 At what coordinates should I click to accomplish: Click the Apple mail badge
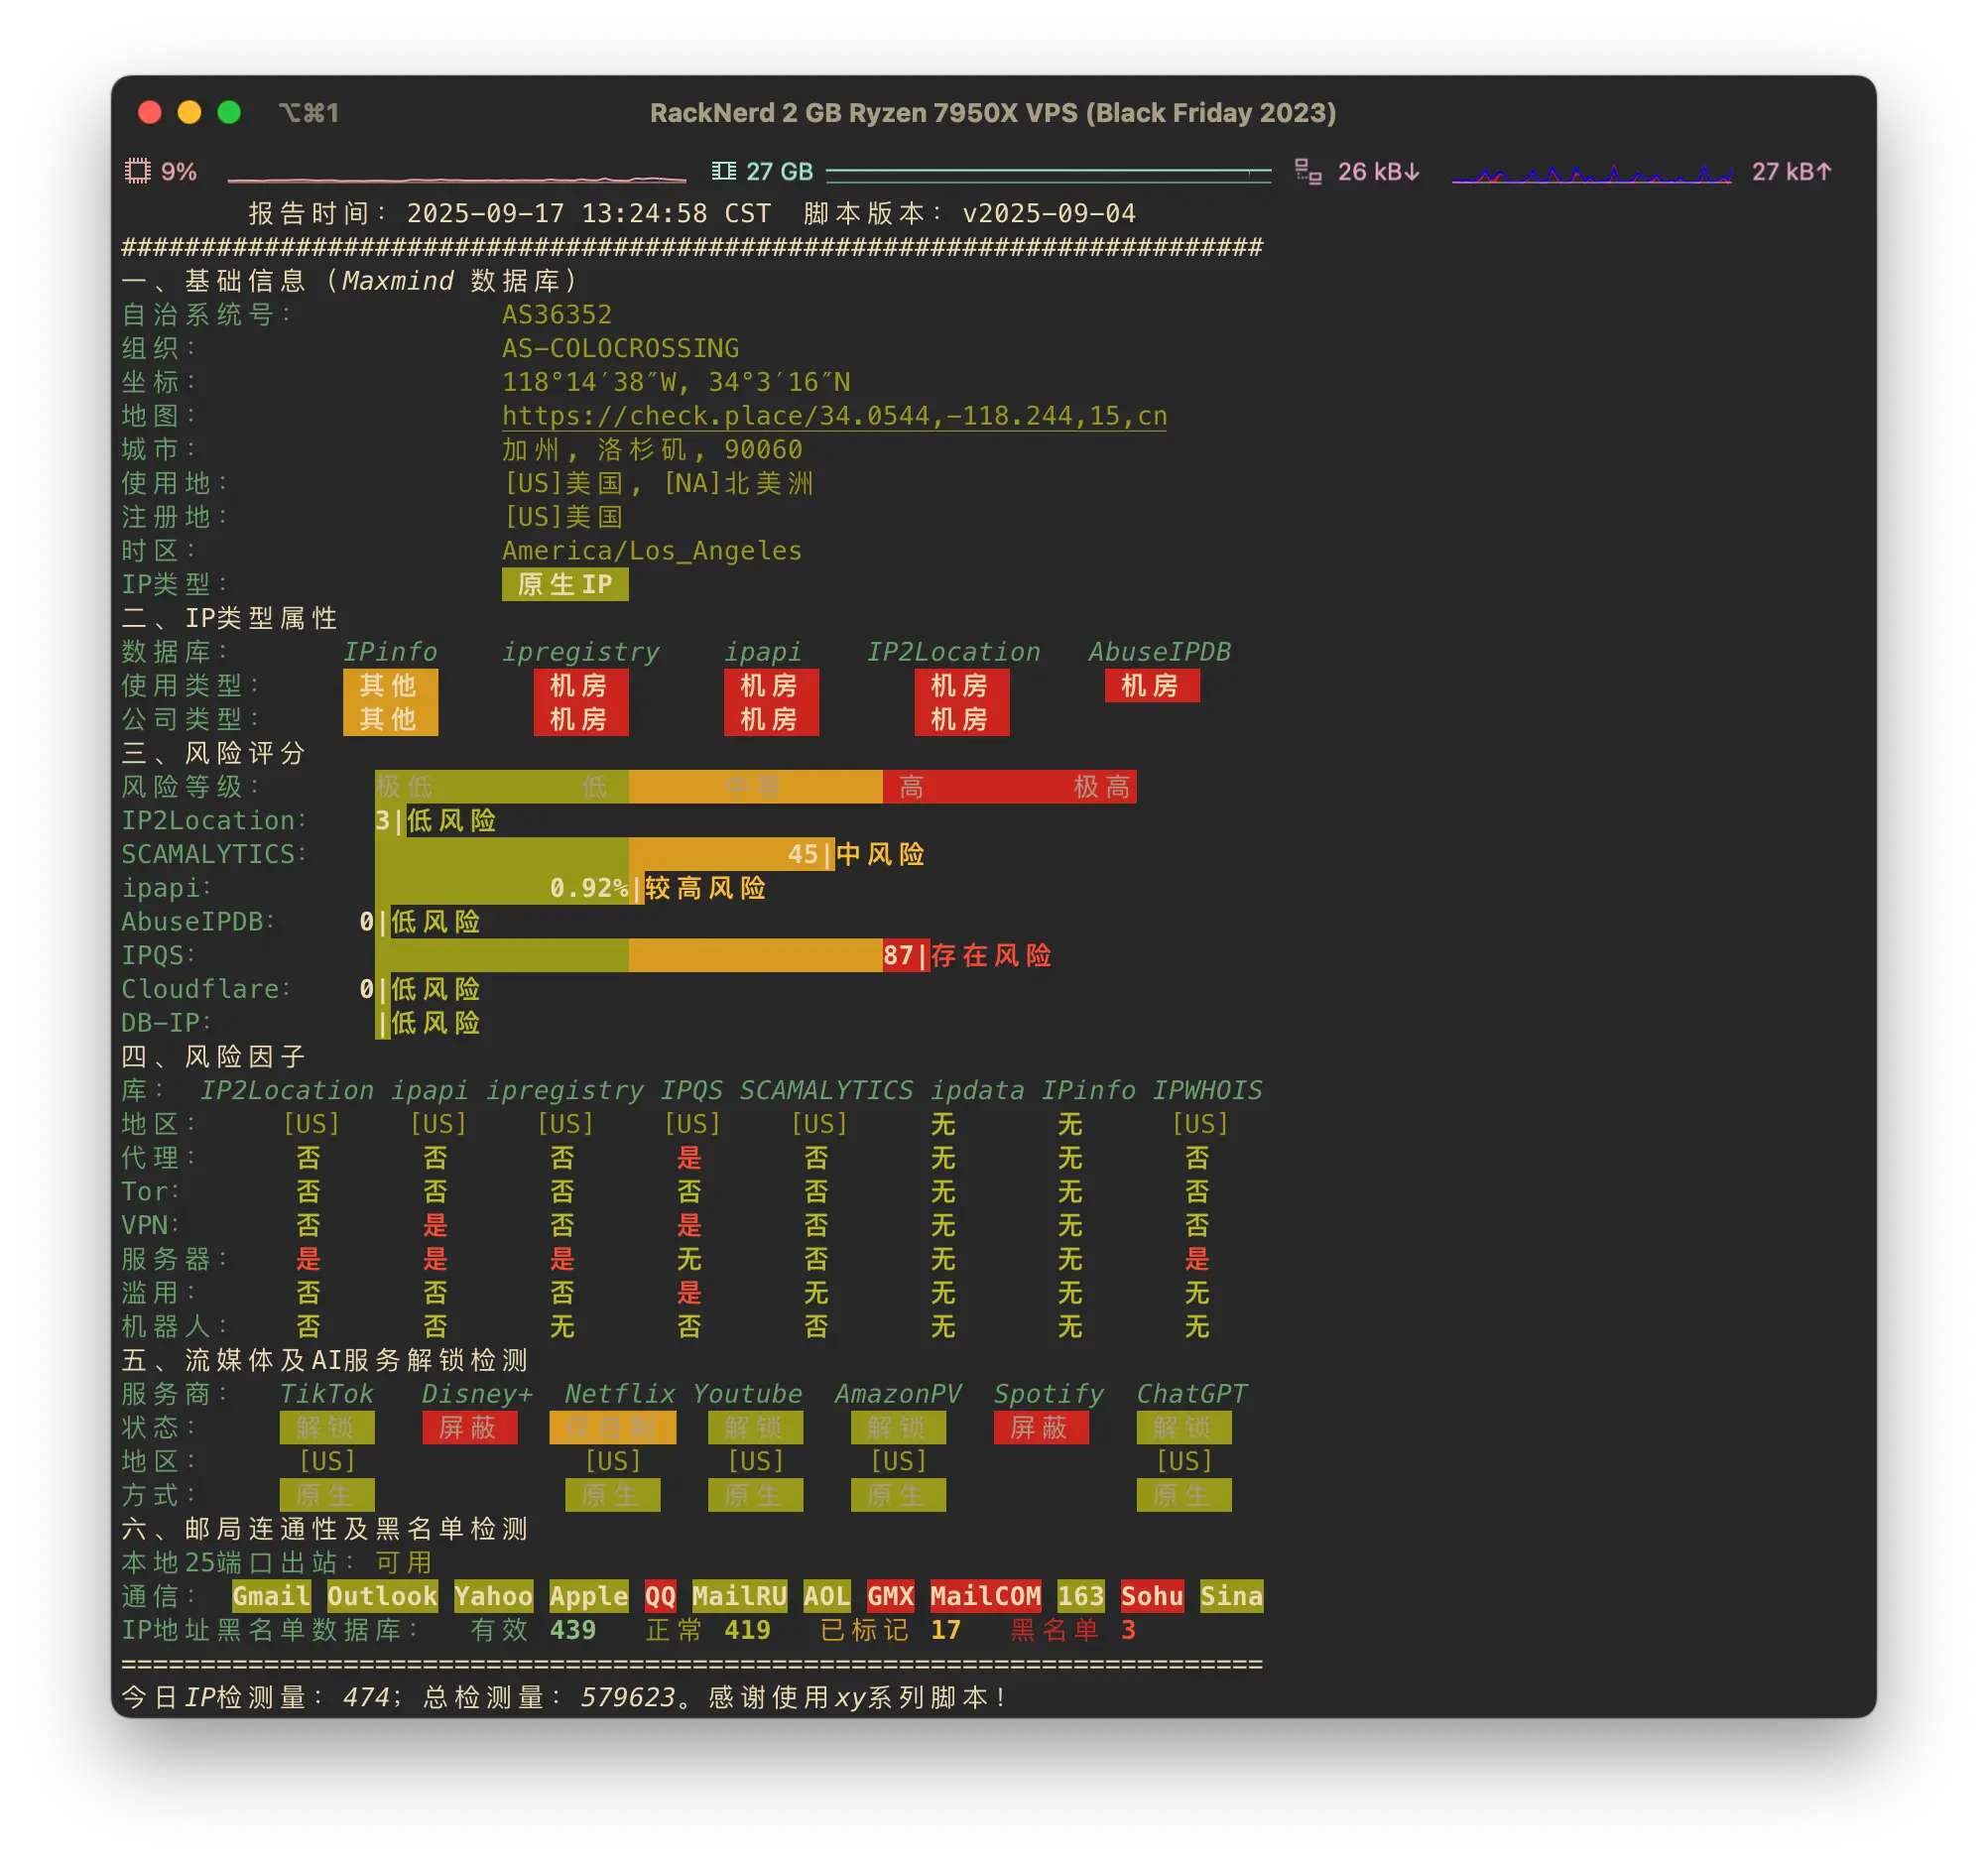click(x=589, y=1596)
